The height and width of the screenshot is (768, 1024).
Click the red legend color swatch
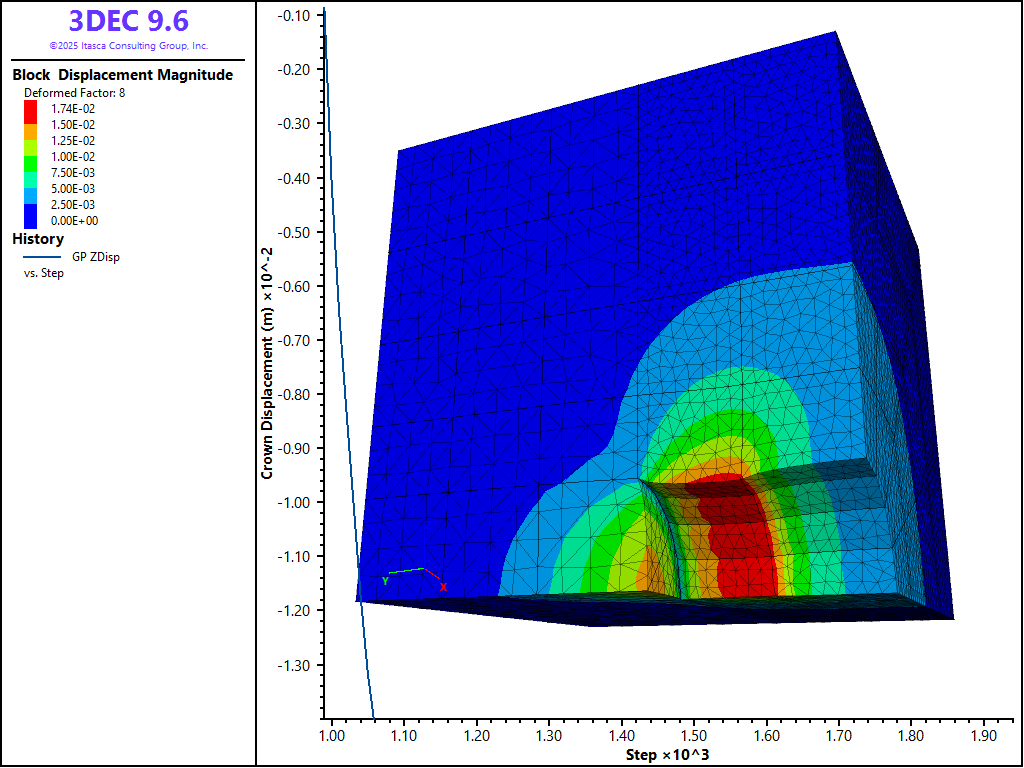pyautogui.click(x=30, y=108)
